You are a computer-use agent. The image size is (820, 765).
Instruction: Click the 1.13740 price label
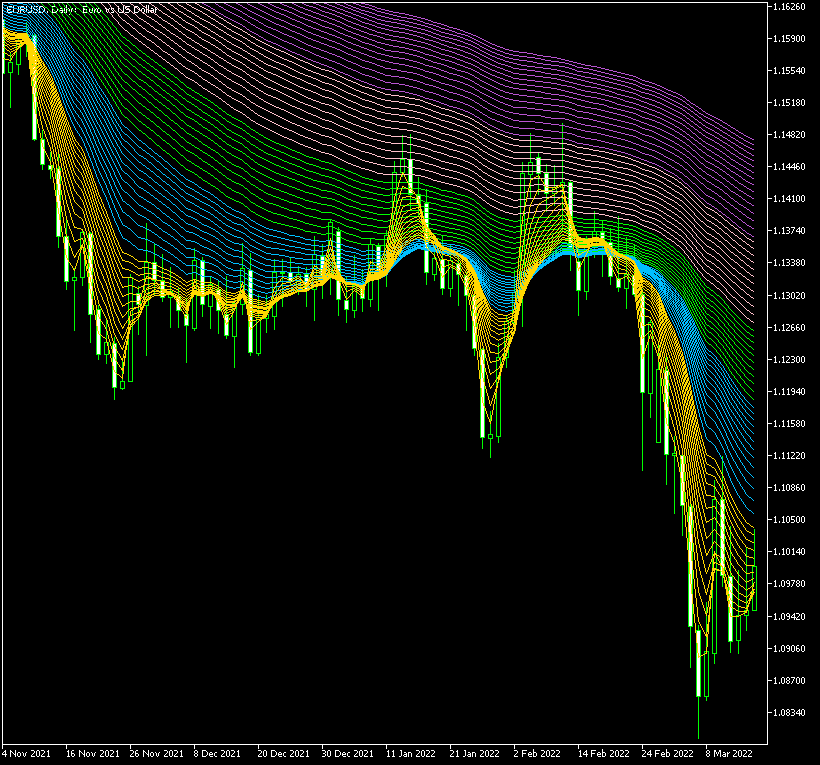coord(789,231)
